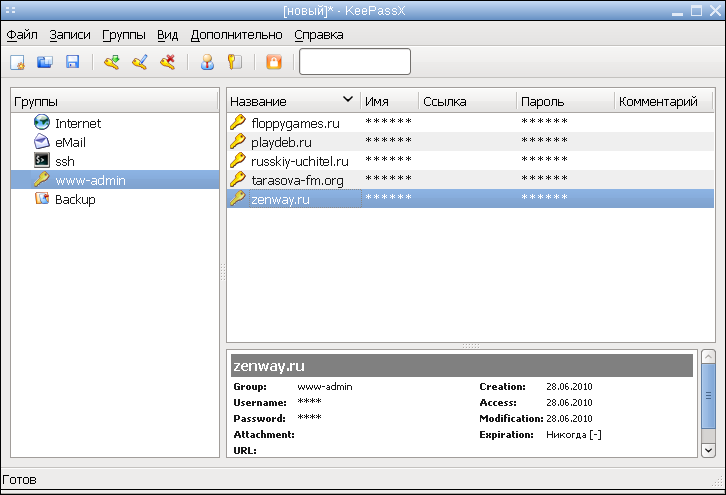Sort entries by the Пароль column header
The width and height of the screenshot is (726, 495).
(x=542, y=101)
